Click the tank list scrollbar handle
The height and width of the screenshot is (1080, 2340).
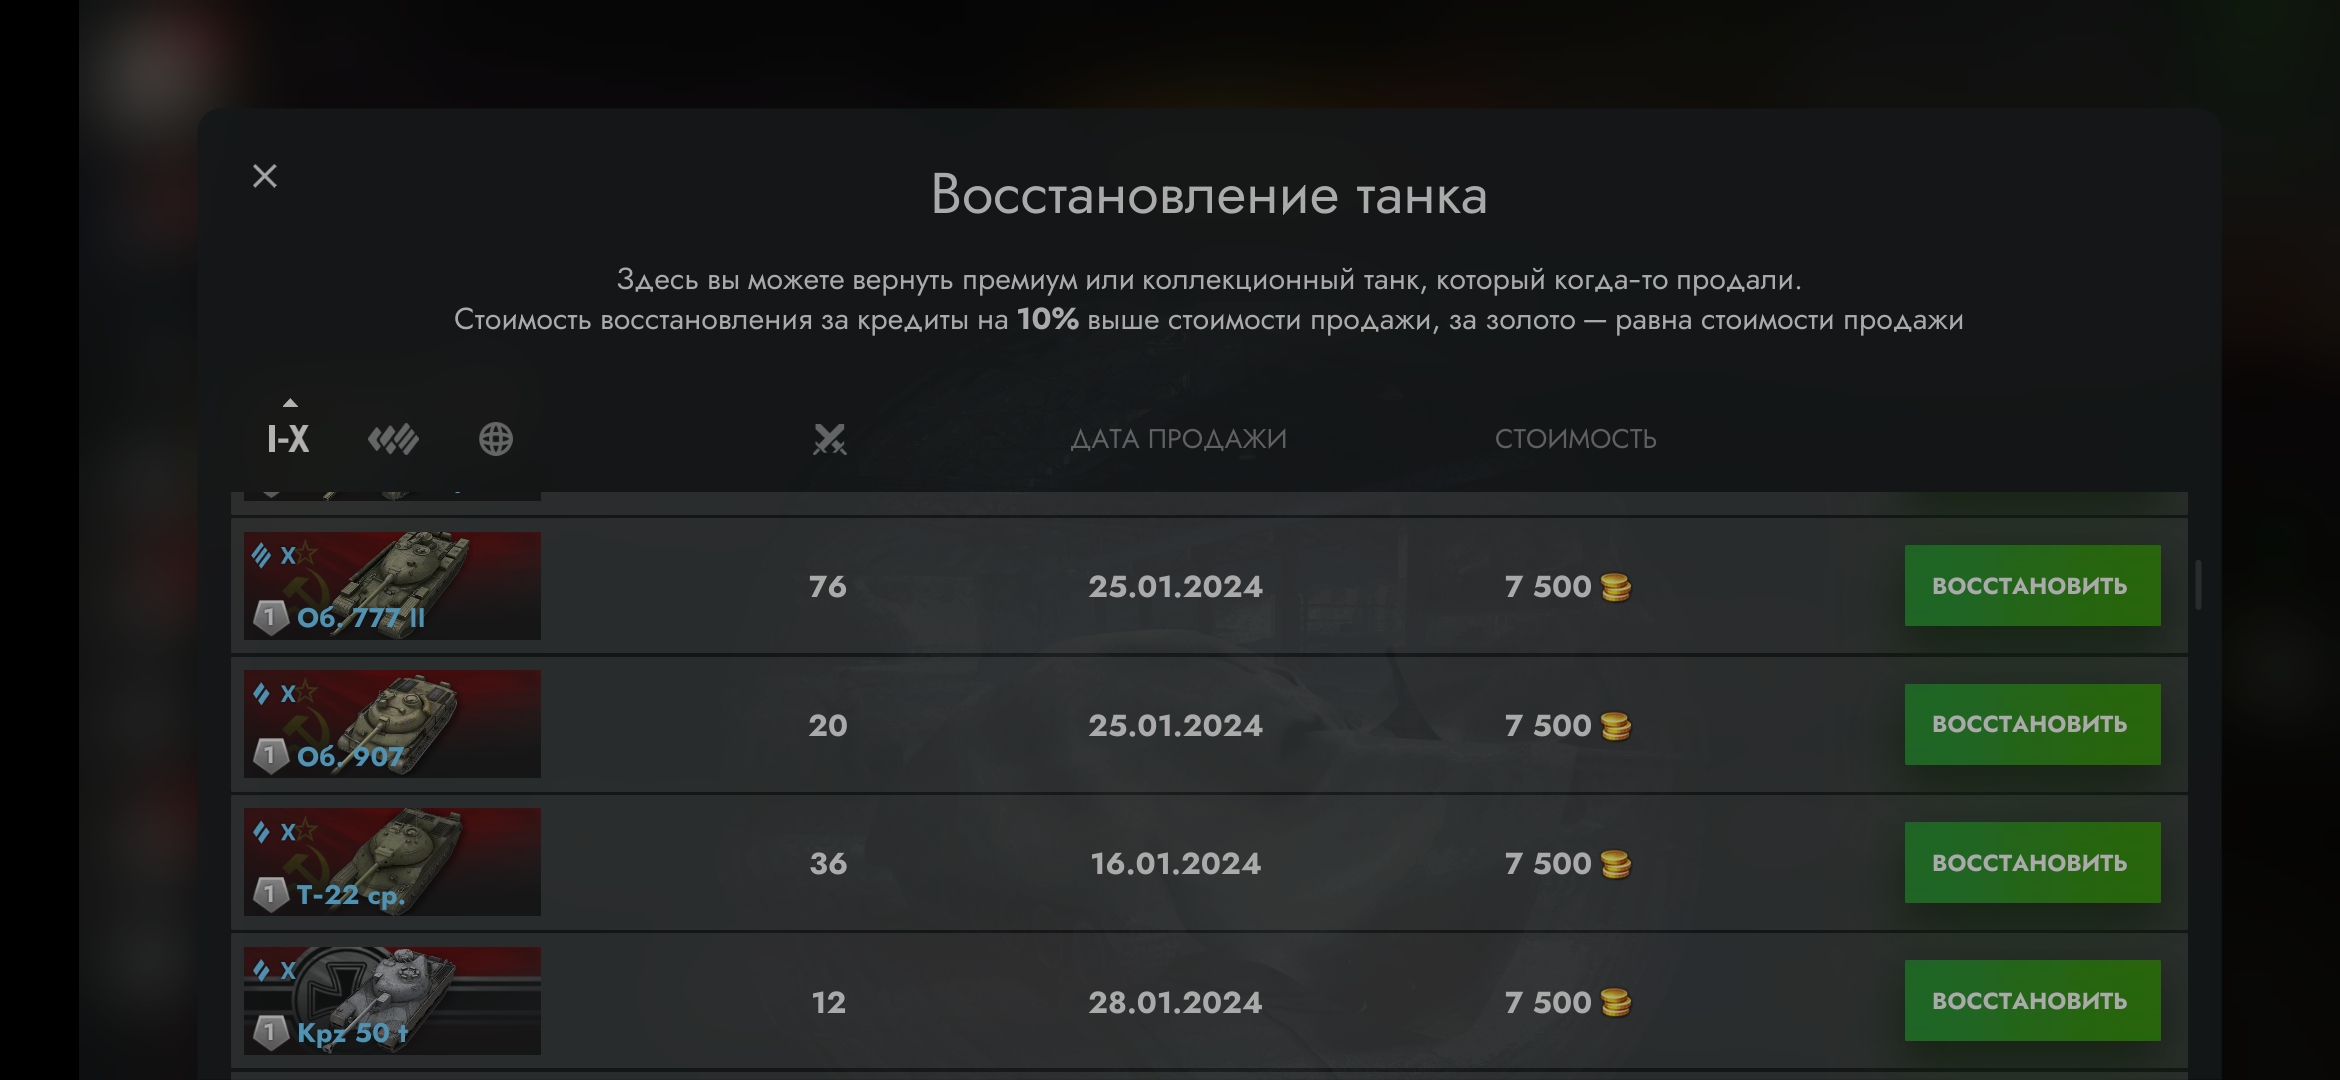pyautogui.click(x=2198, y=585)
